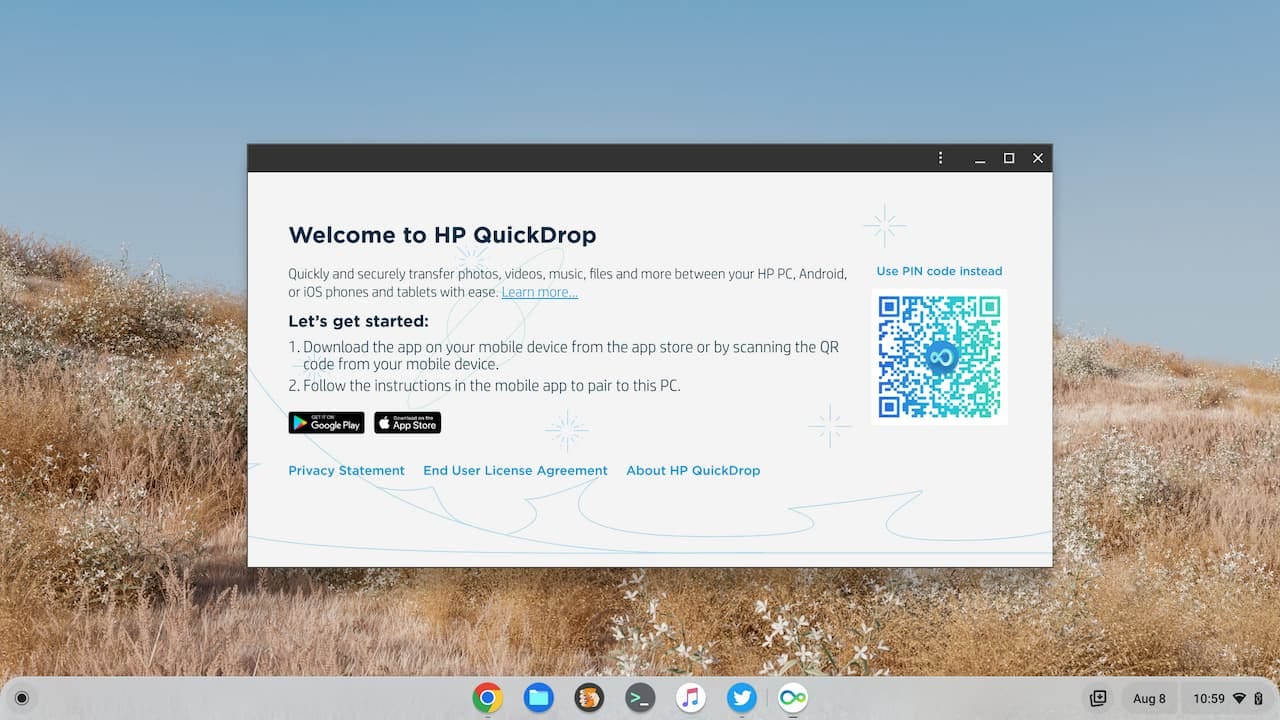Open the Get it on Google Play badge

[x=326, y=423]
